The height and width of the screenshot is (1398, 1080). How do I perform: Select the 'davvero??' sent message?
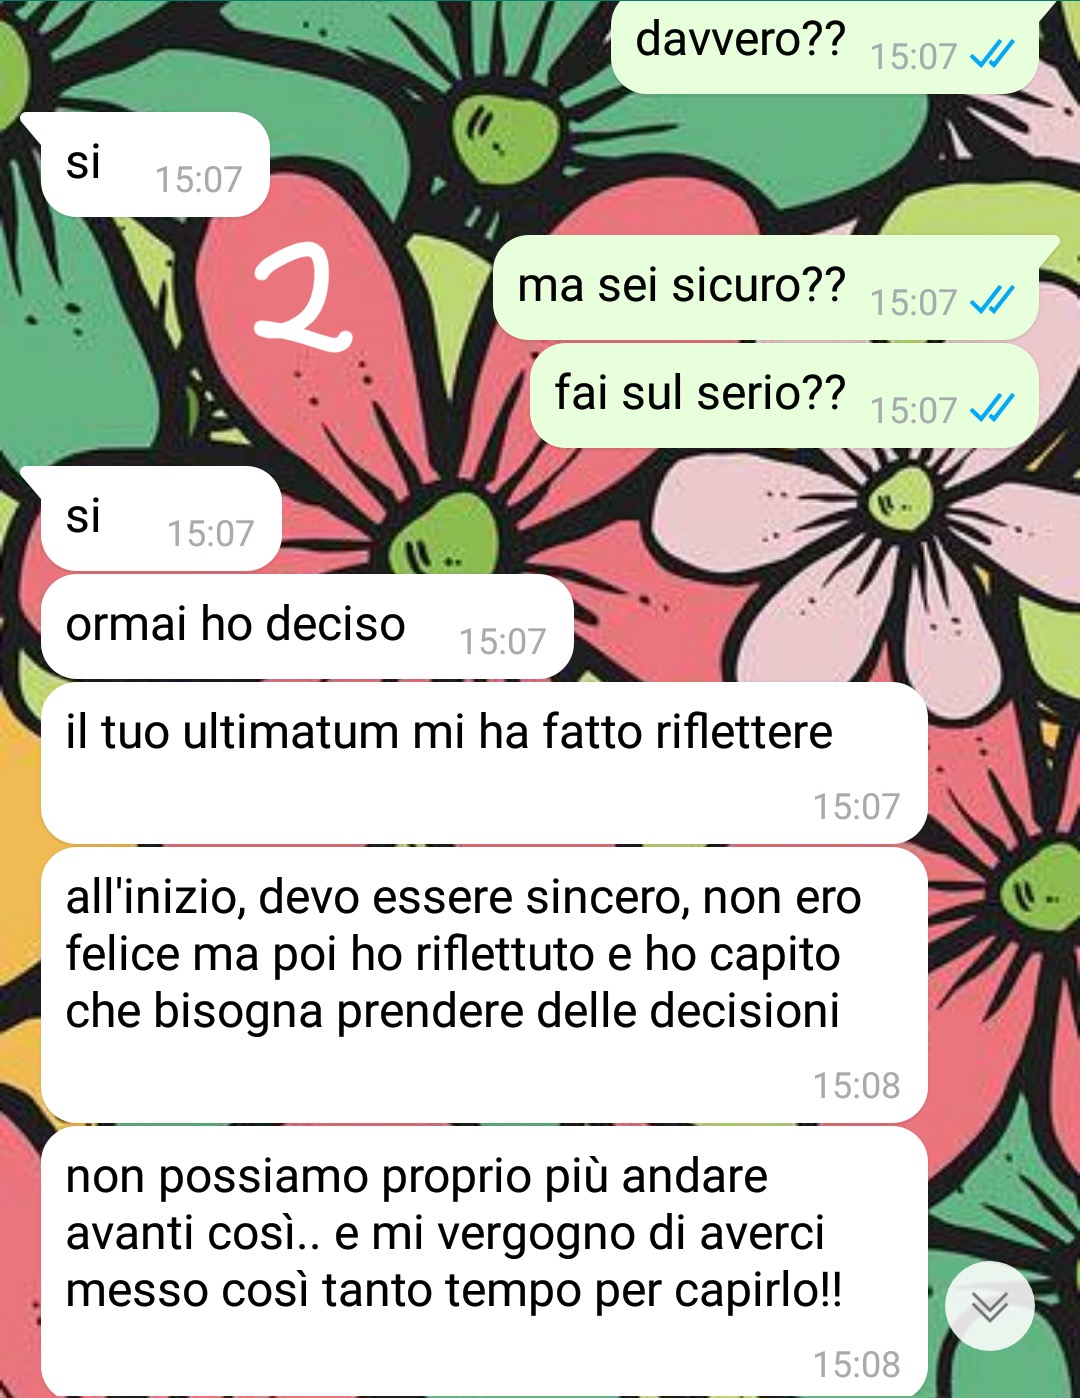click(825, 45)
